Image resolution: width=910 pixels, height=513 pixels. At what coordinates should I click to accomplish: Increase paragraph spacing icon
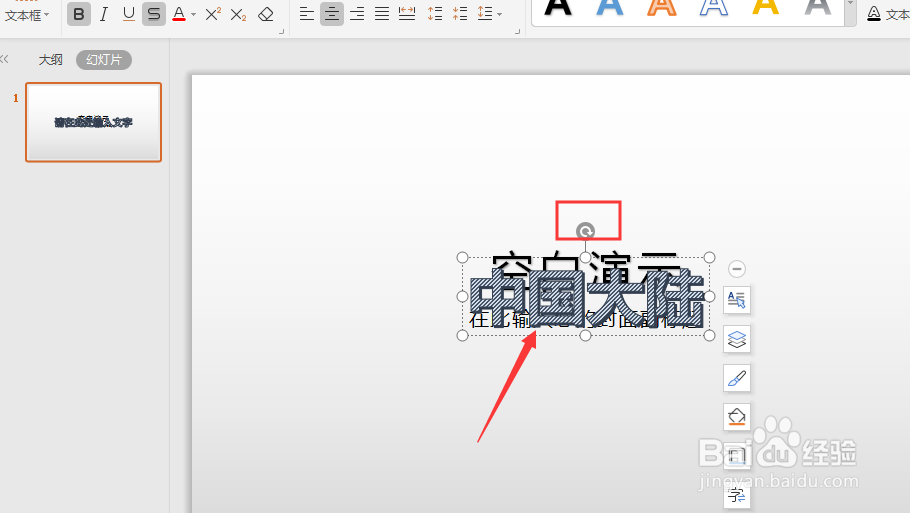(435, 14)
